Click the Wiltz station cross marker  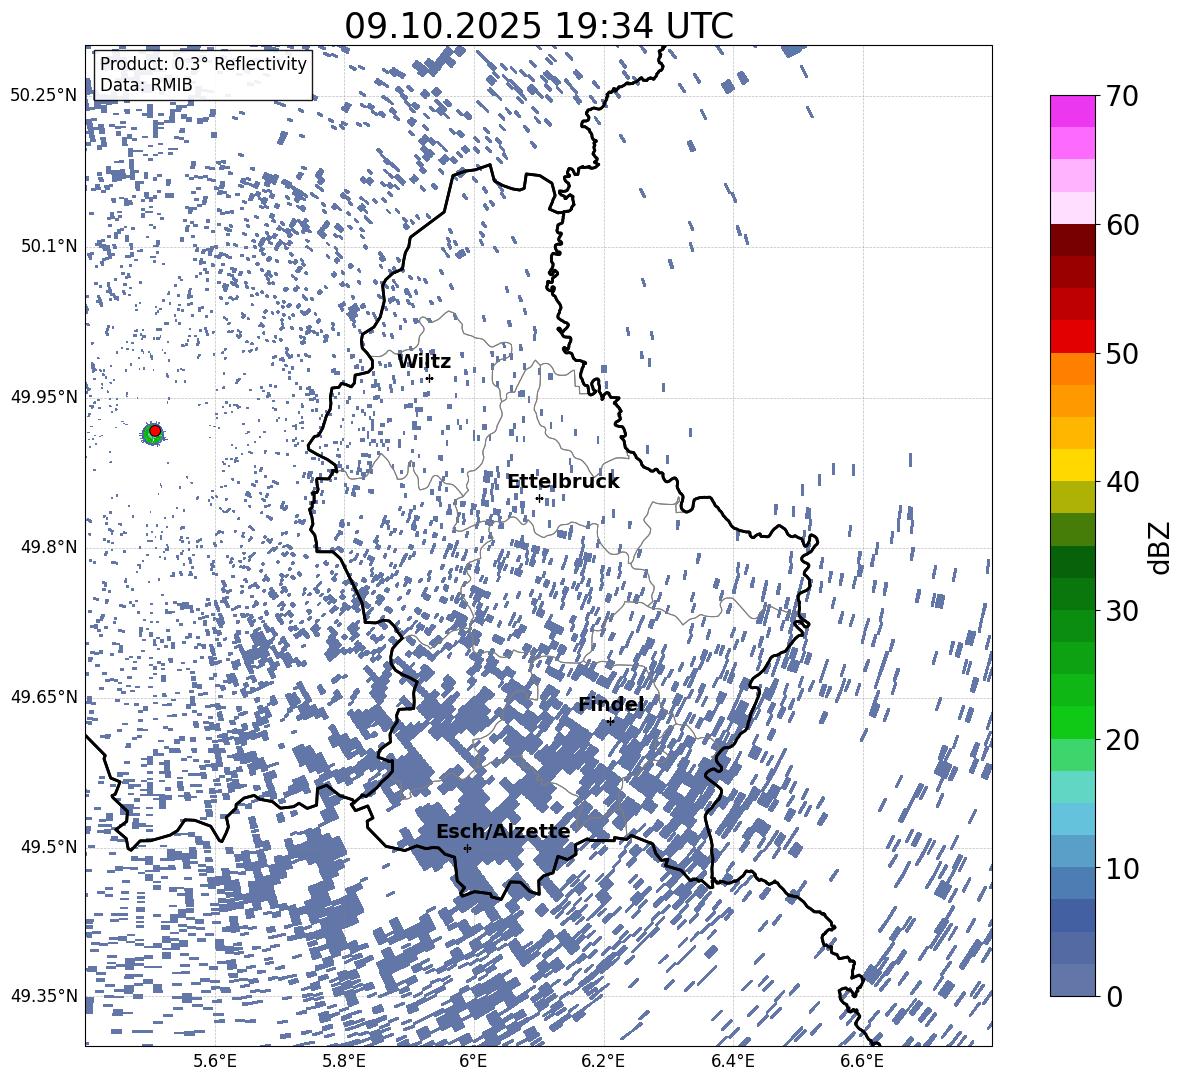(430, 378)
